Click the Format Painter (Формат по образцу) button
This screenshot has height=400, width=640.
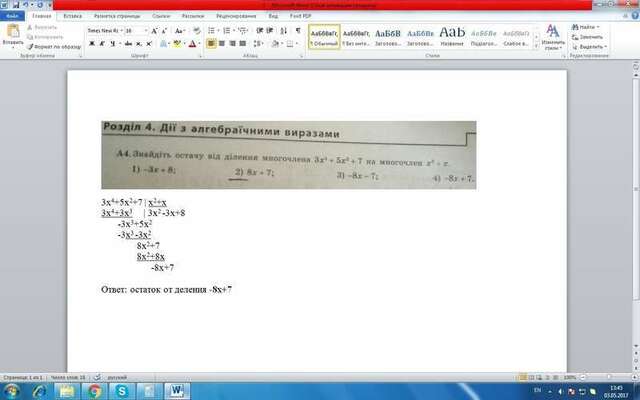click(x=54, y=47)
